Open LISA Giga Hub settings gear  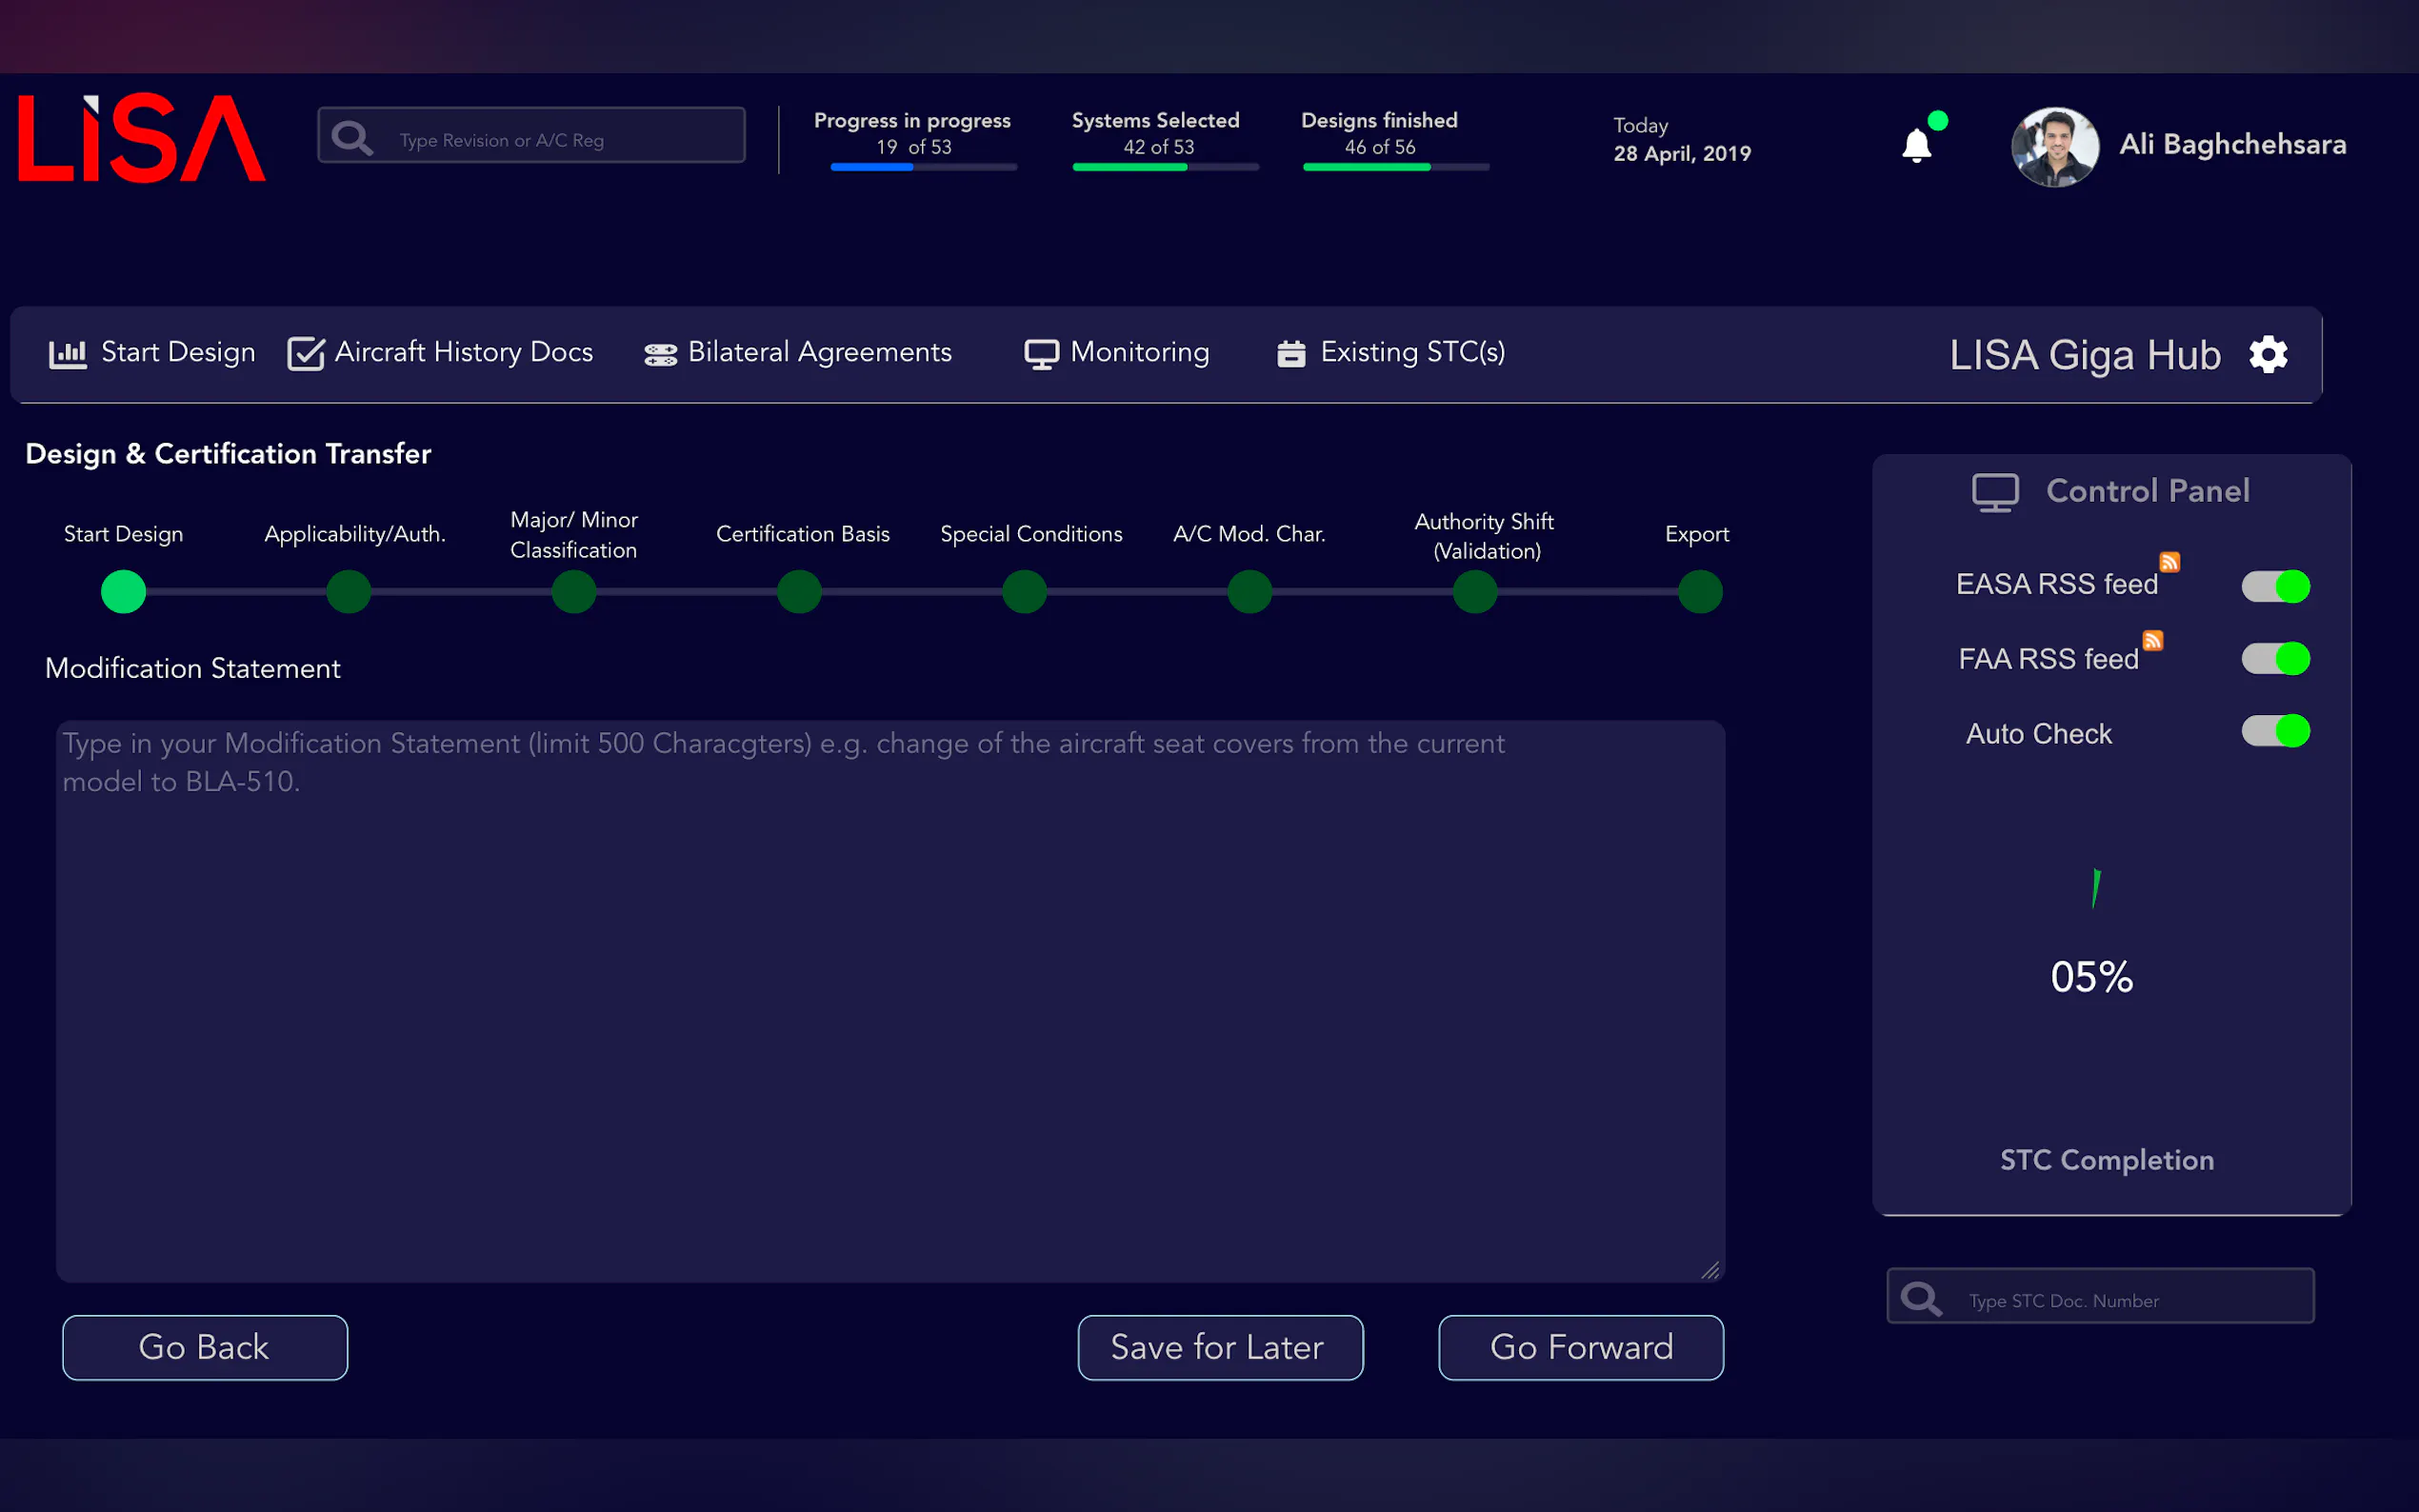pos(2269,353)
